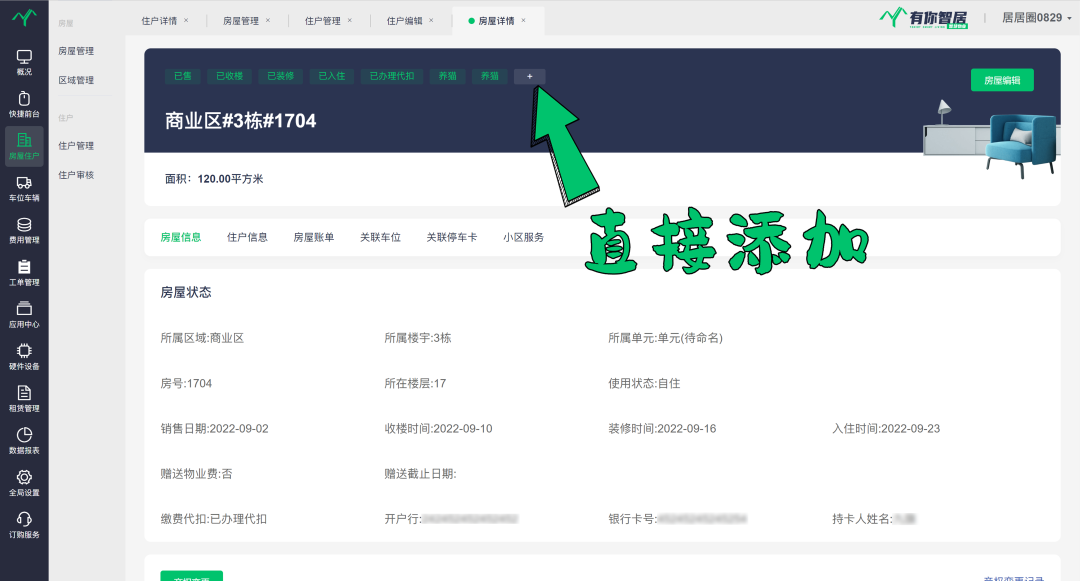The height and width of the screenshot is (581, 1080).
Task: Open 住户审核 in the secondary menu
Action: coord(76,175)
